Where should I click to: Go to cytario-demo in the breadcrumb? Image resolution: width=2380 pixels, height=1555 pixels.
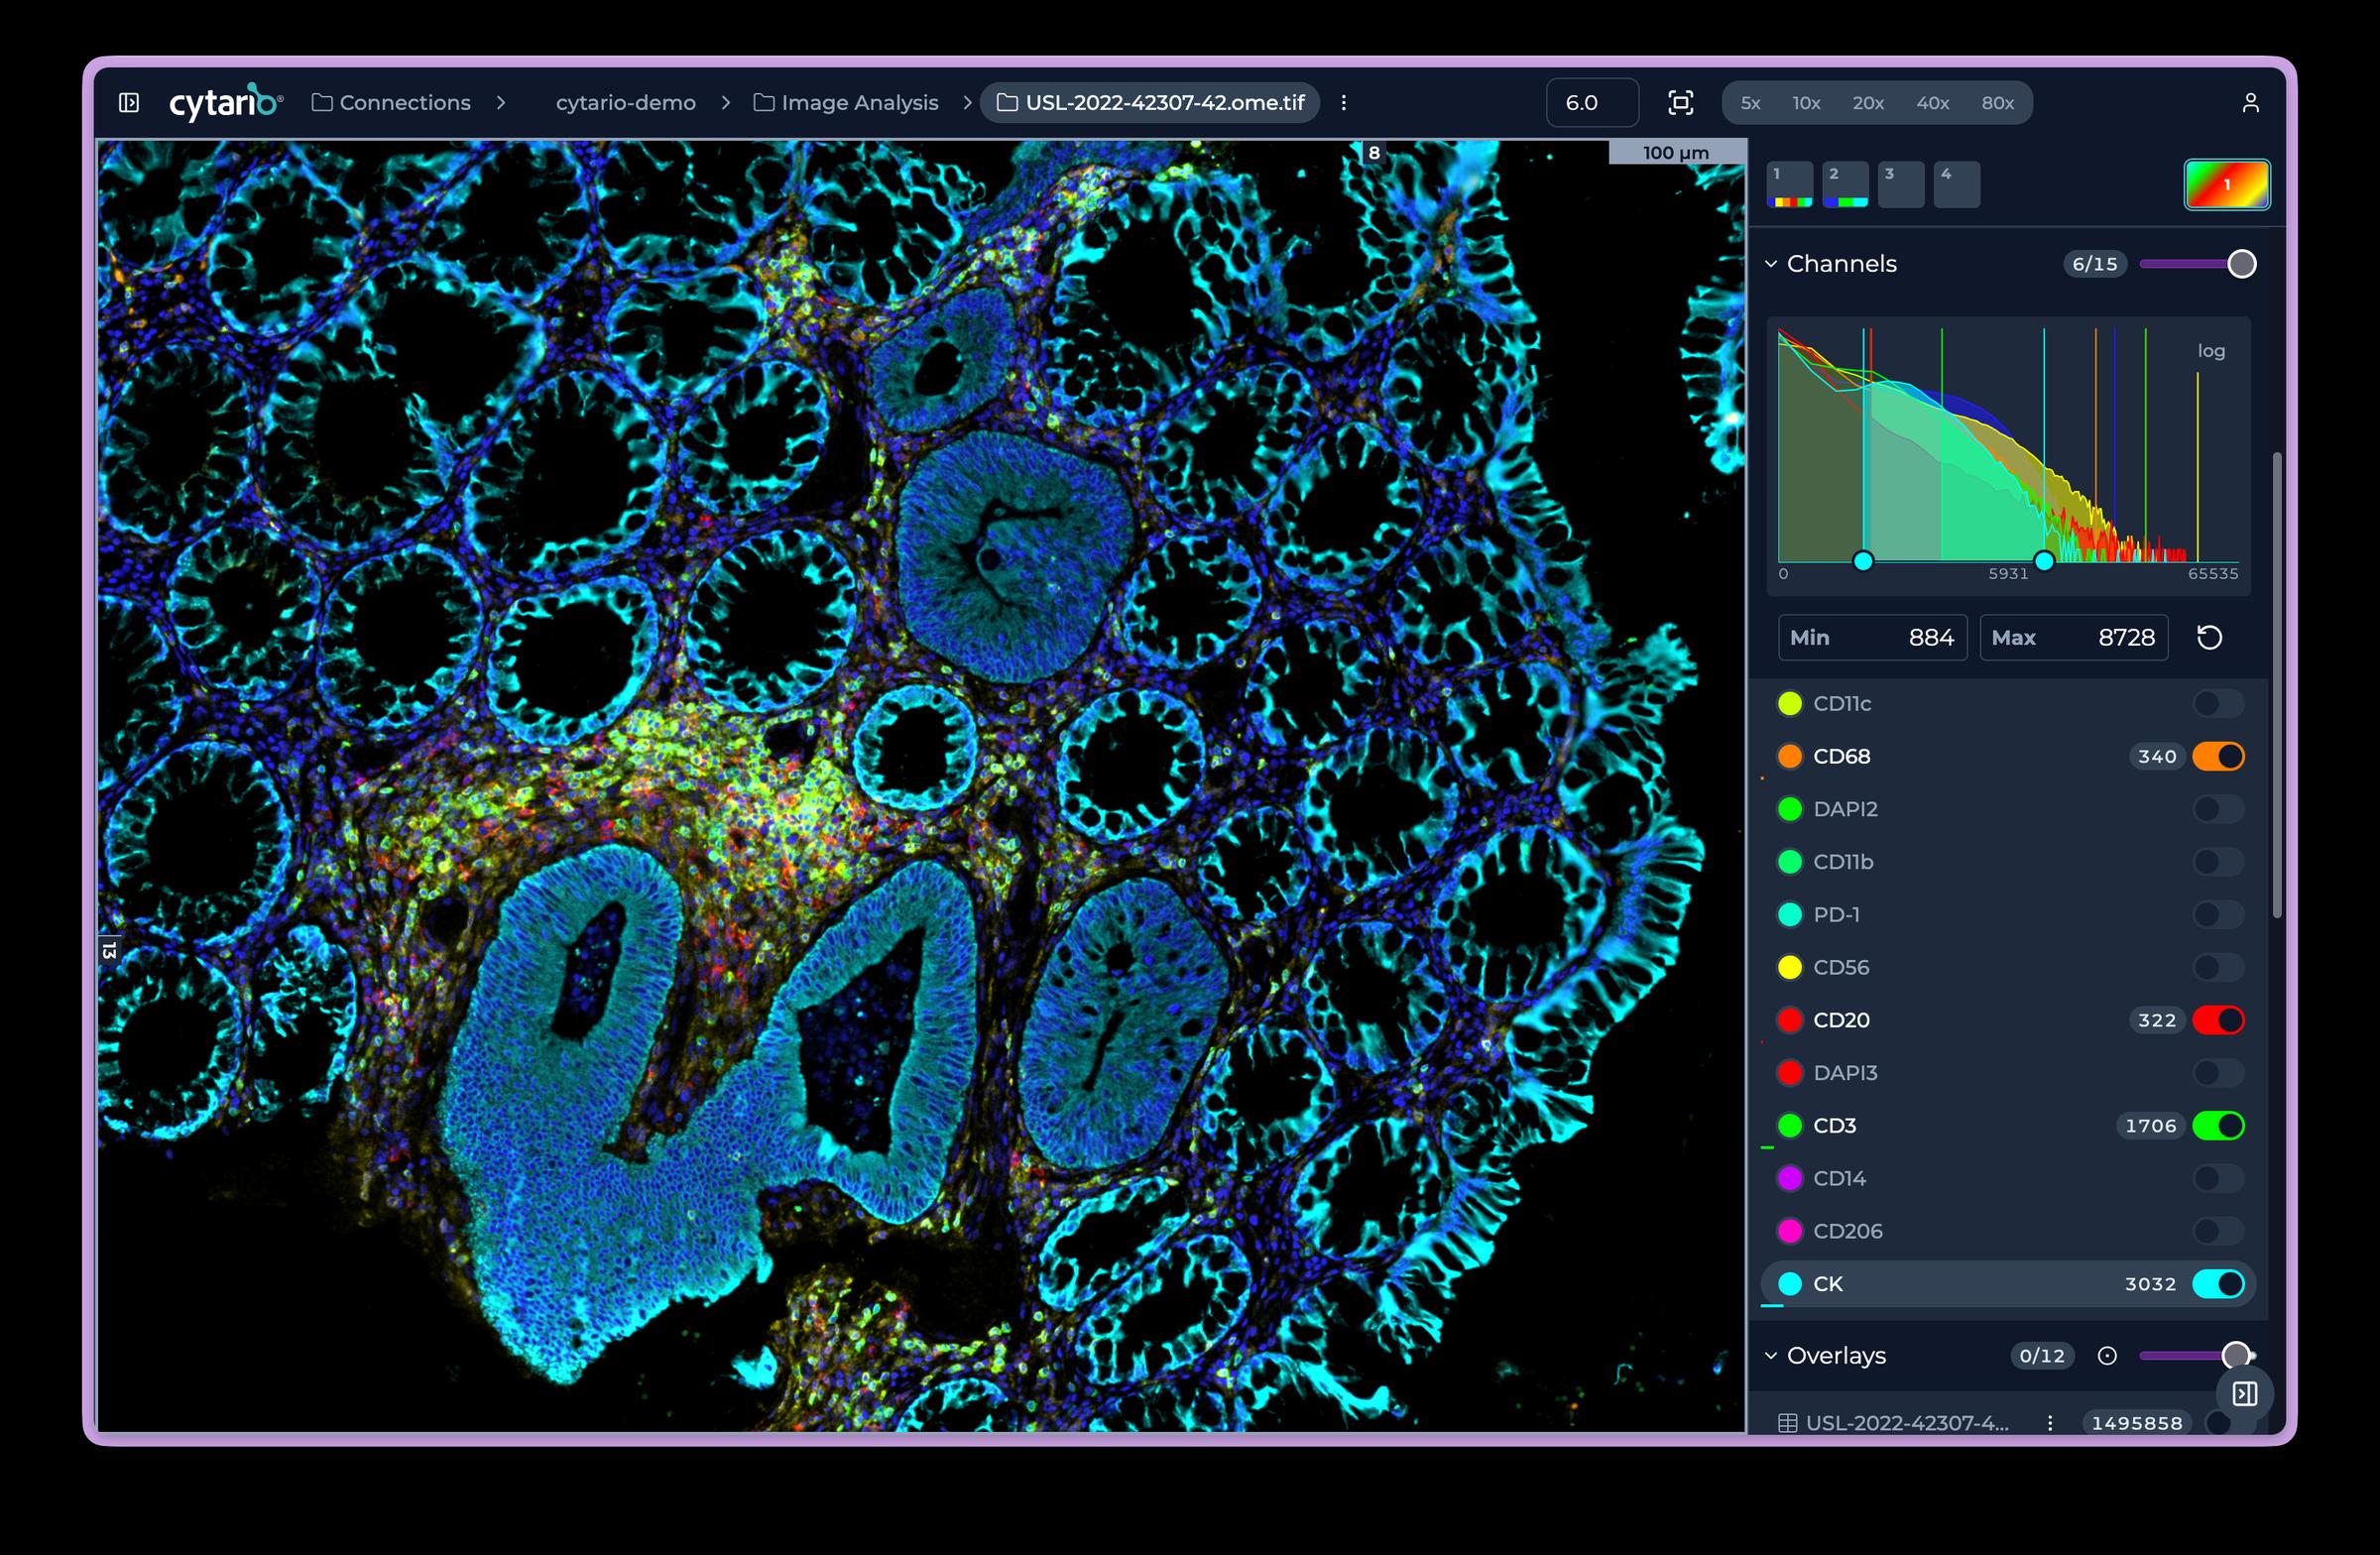click(x=625, y=102)
